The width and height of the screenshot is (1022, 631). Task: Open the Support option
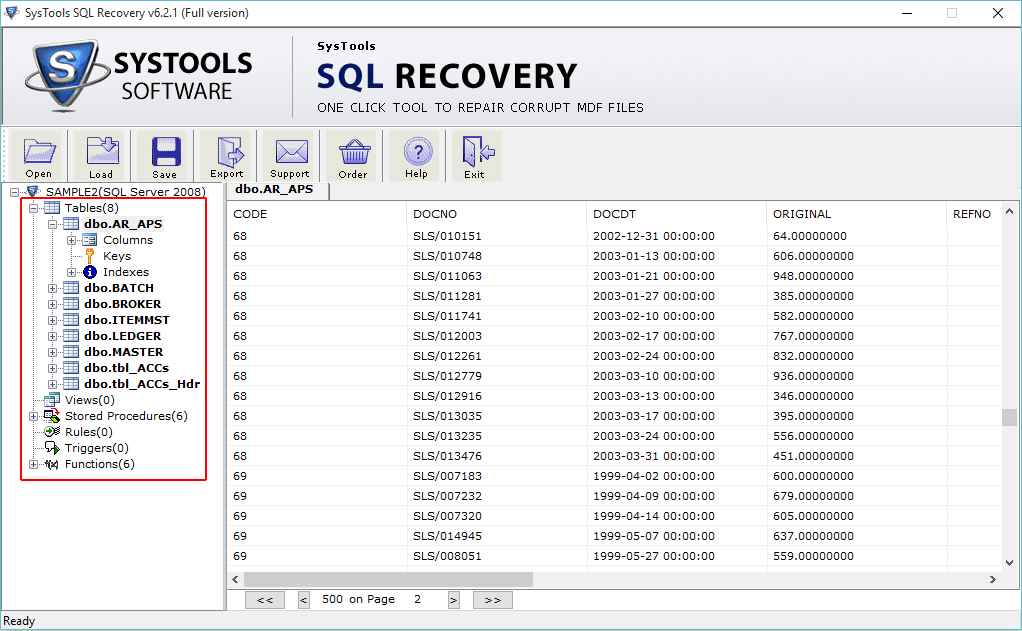(289, 156)
